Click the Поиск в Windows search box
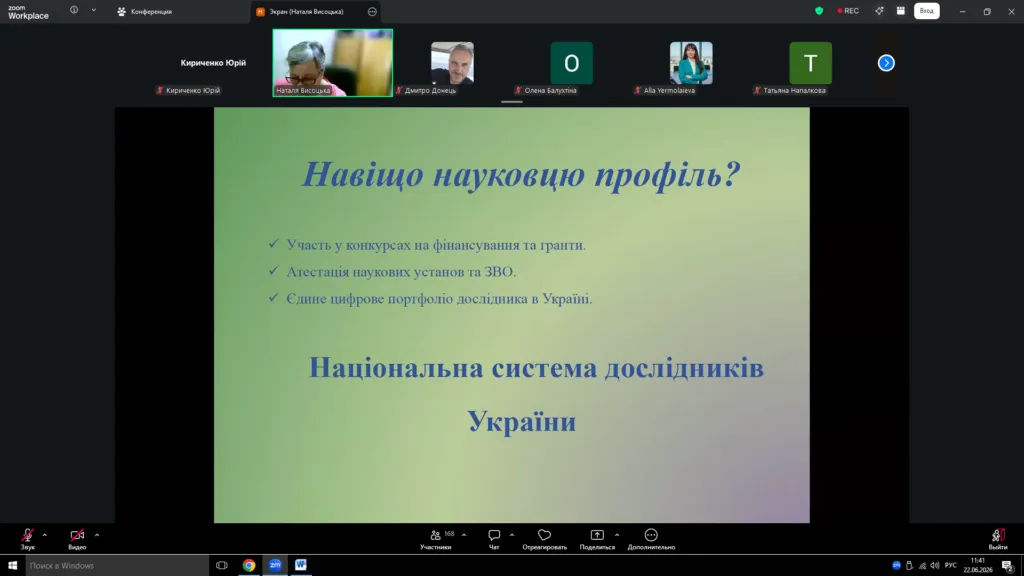The height and width of the screenshot is (576, 1024). 117,566
